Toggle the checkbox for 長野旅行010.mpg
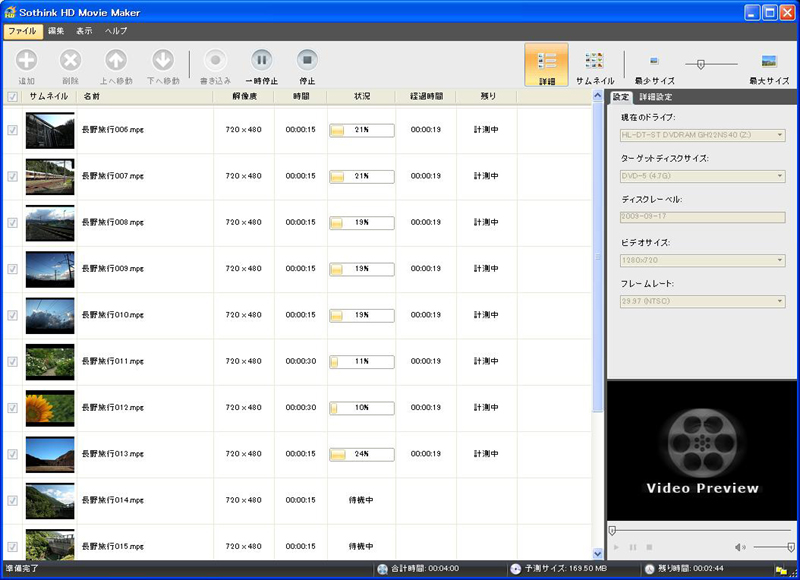 (x=12, y=315)
